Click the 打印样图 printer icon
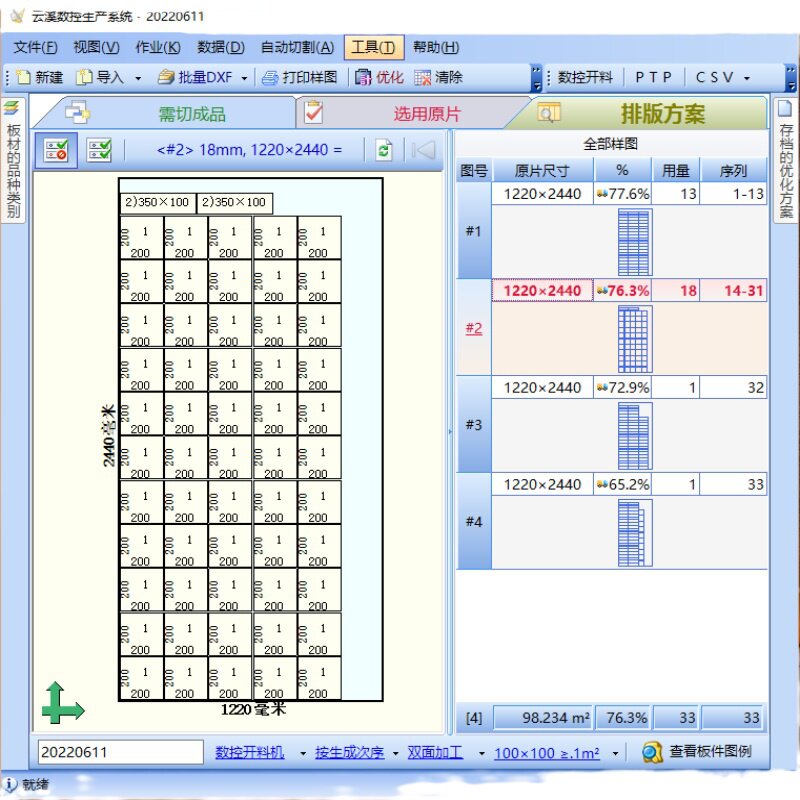Screen dimensions: 800x800 click(x=270, y=78)
